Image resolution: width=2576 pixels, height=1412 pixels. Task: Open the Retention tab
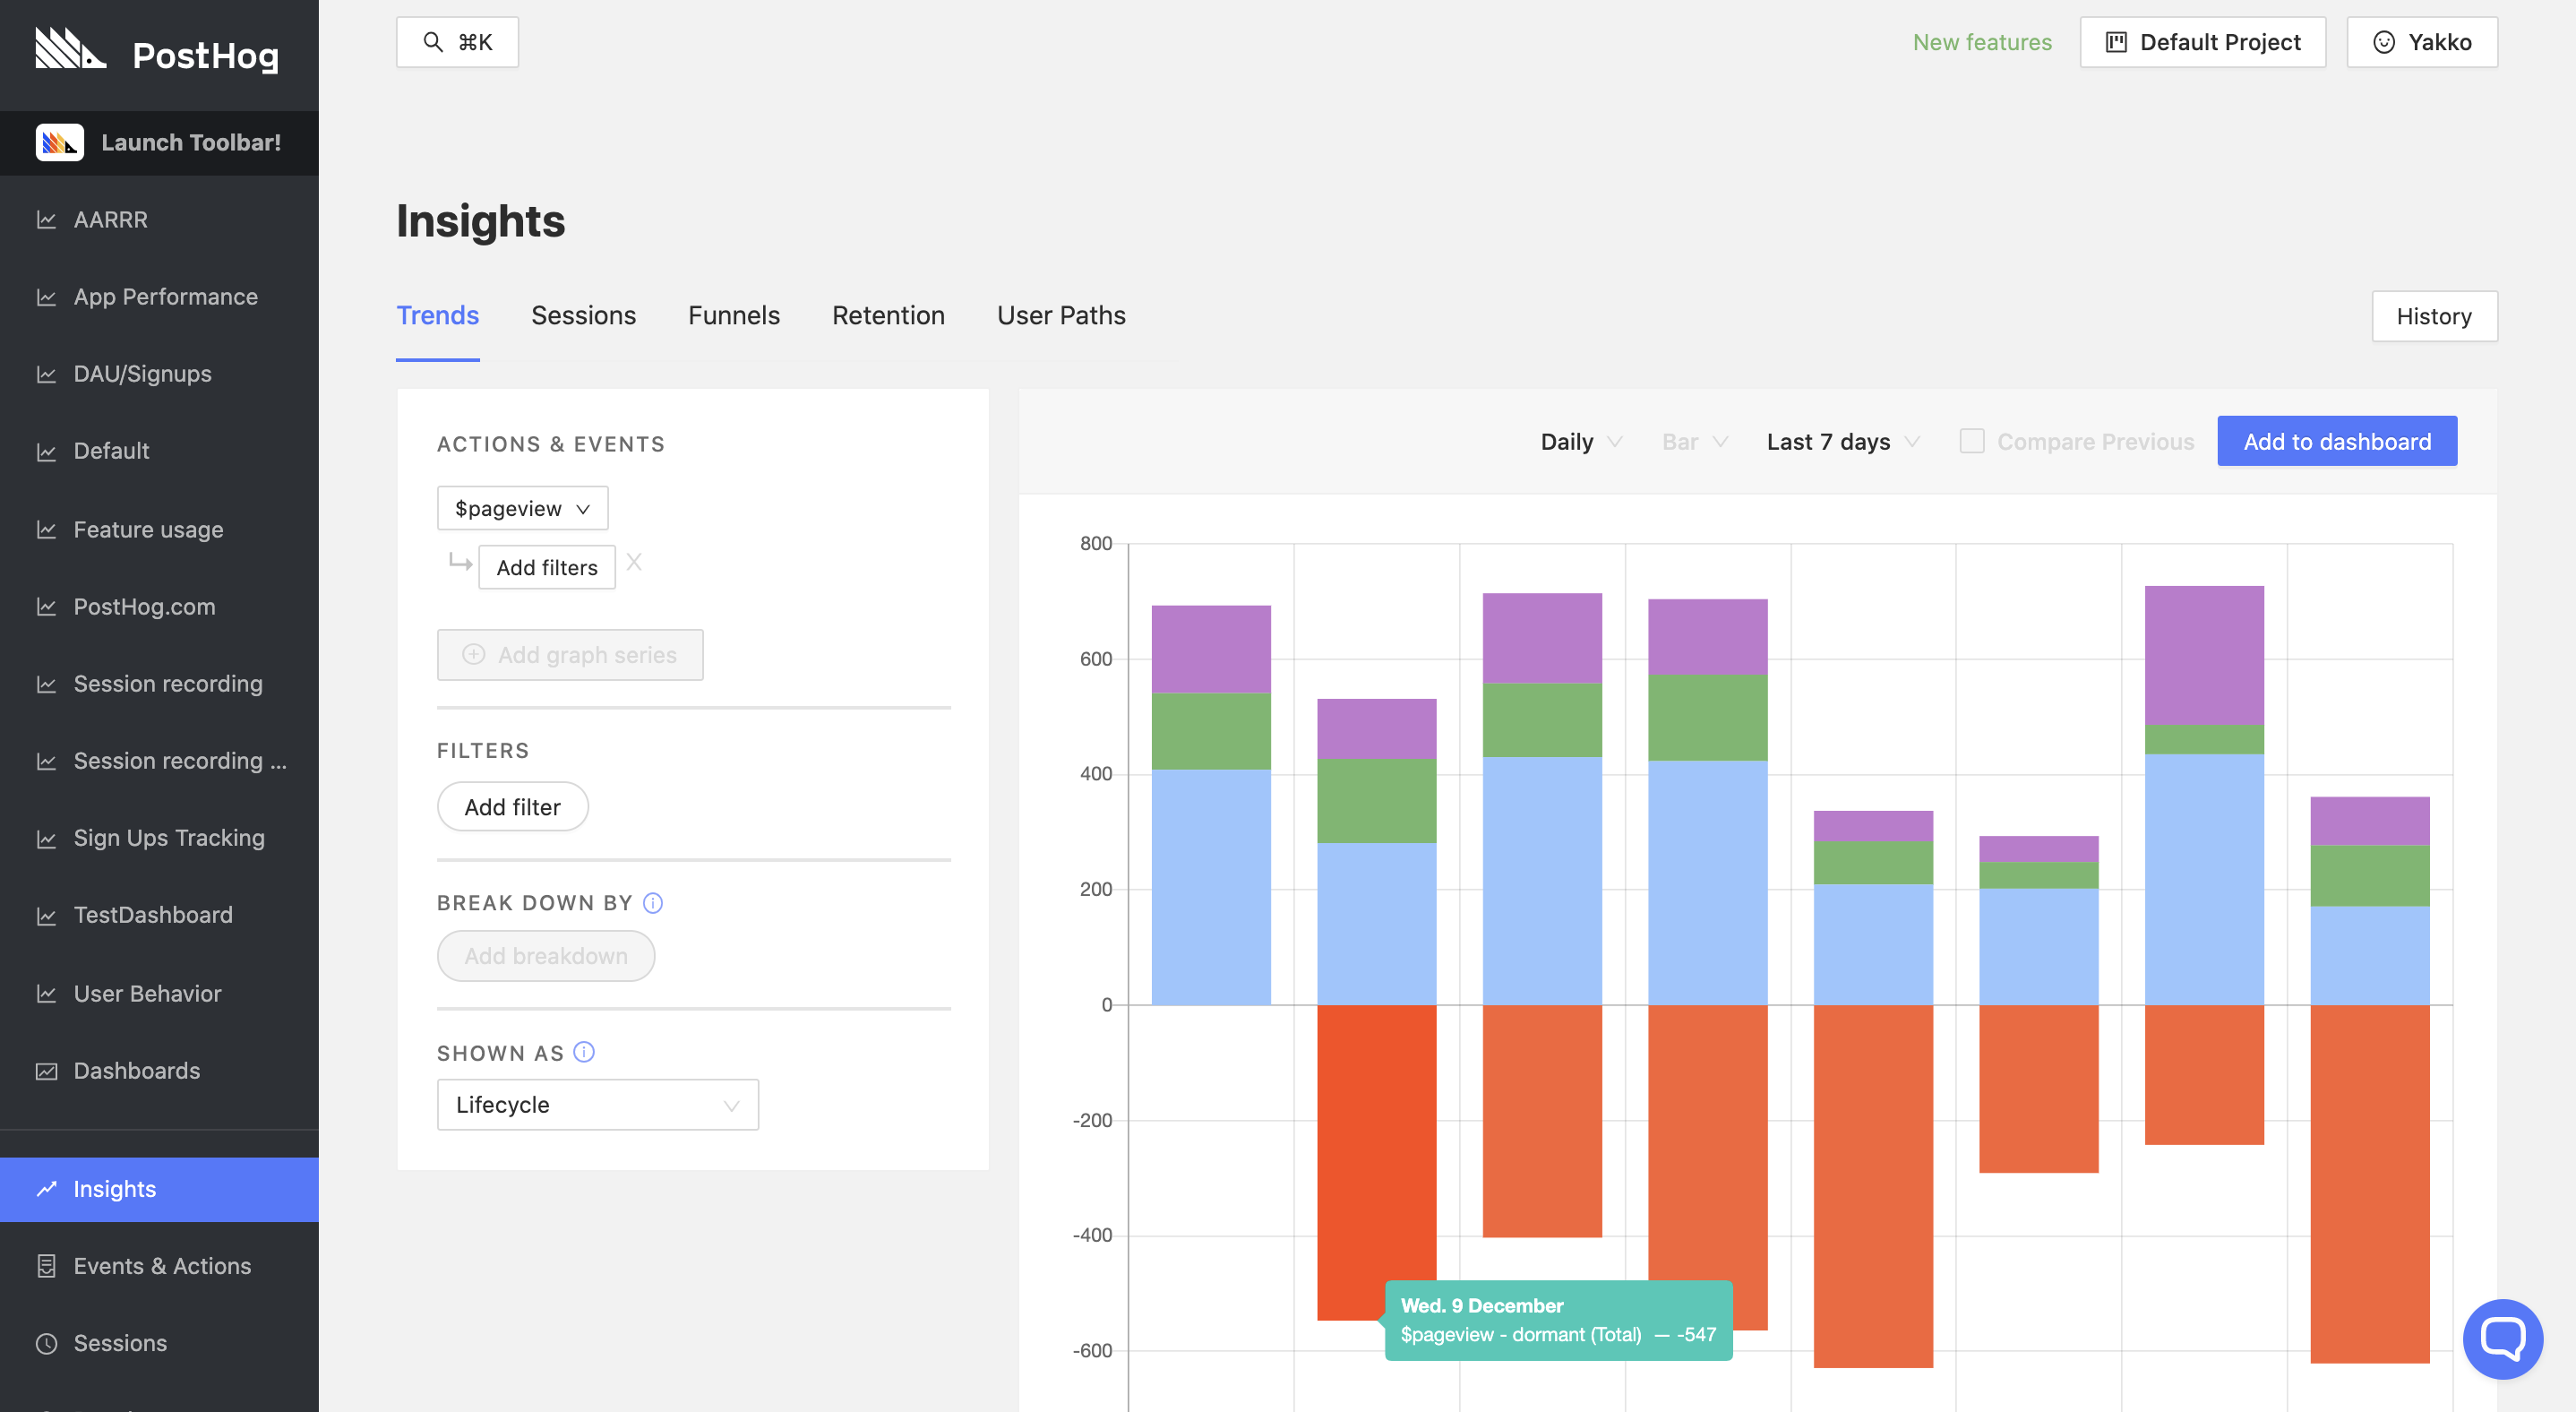[888, 315]
